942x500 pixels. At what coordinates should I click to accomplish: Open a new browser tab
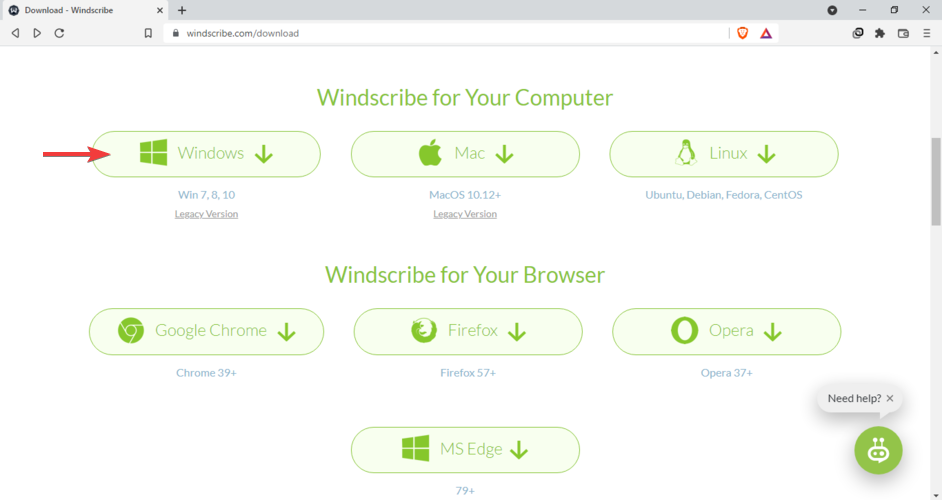click(182, 10)
